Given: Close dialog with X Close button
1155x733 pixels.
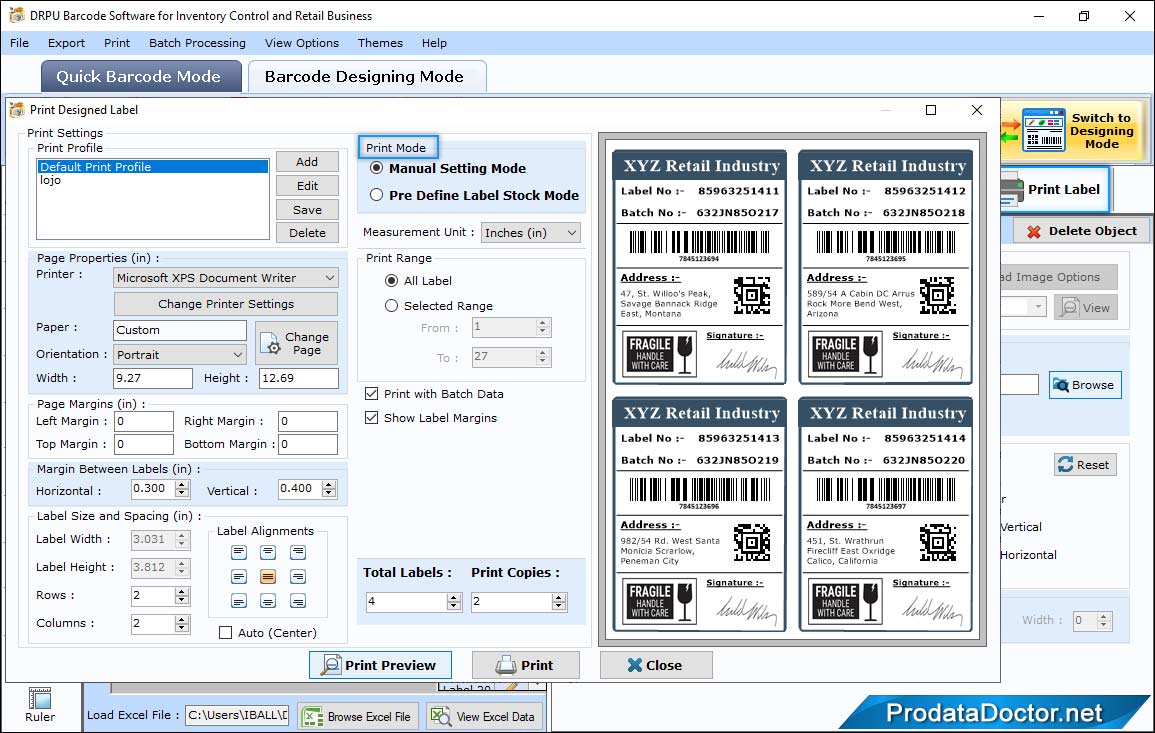Looking at the screenshot, I should 656,665.
